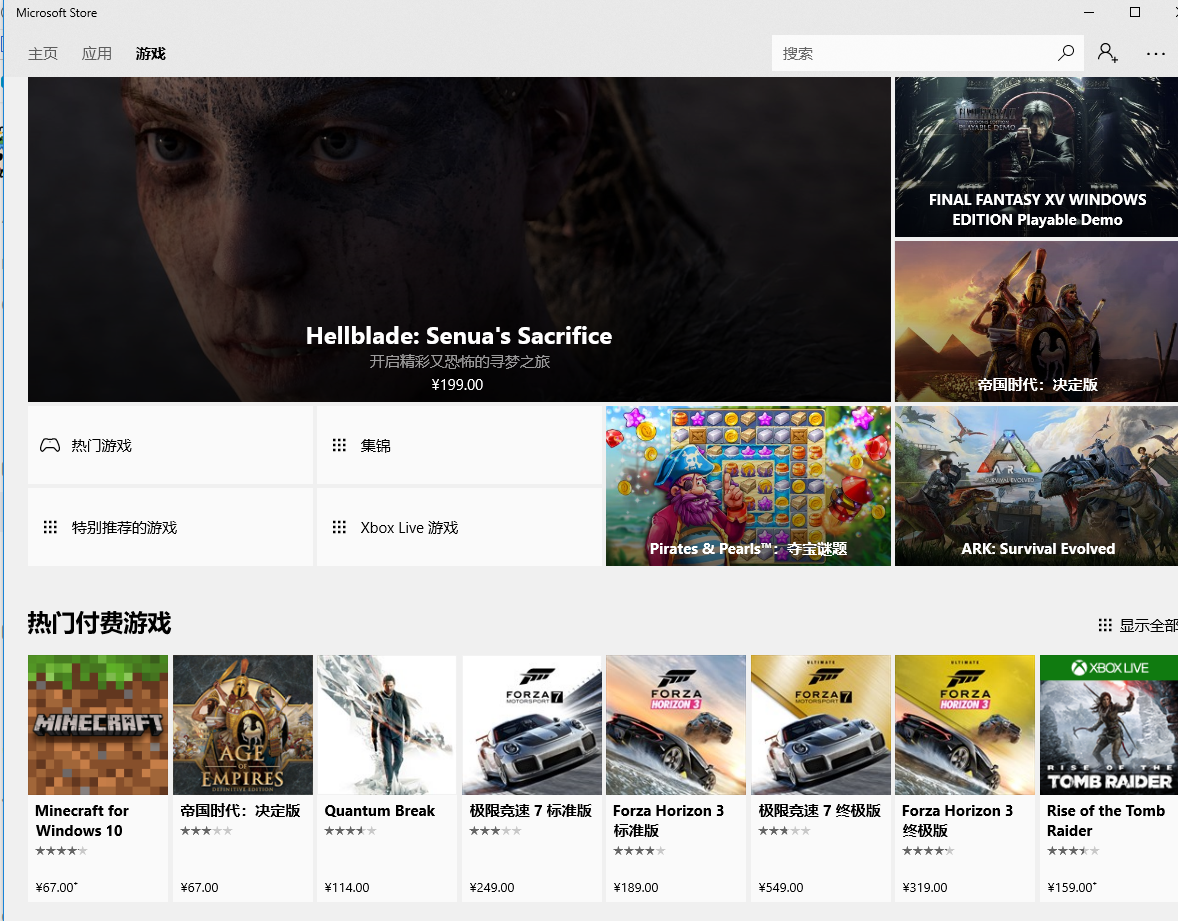Switch to the 应用 tab
This screenshot has width=1178, height=921.
[97, 53]
